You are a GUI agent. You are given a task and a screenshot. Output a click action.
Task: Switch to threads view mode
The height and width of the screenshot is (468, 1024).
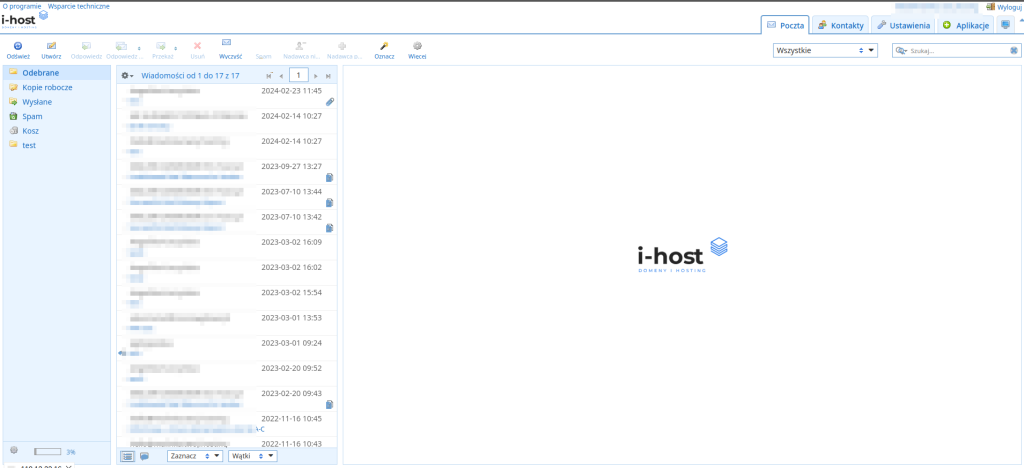pyautogui.click(x=144, y=456)
